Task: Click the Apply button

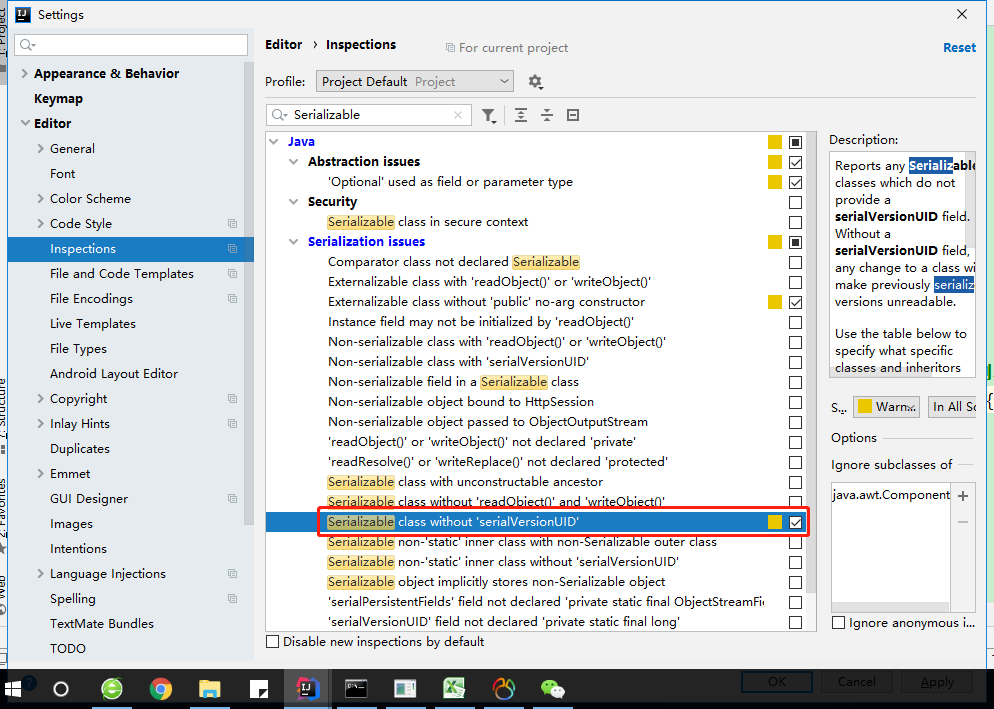Action: 936,681
